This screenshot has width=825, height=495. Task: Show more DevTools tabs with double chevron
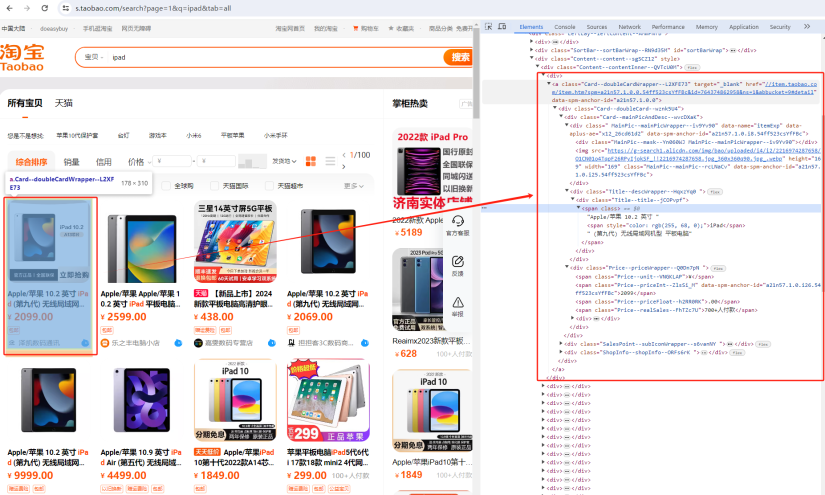807,26
